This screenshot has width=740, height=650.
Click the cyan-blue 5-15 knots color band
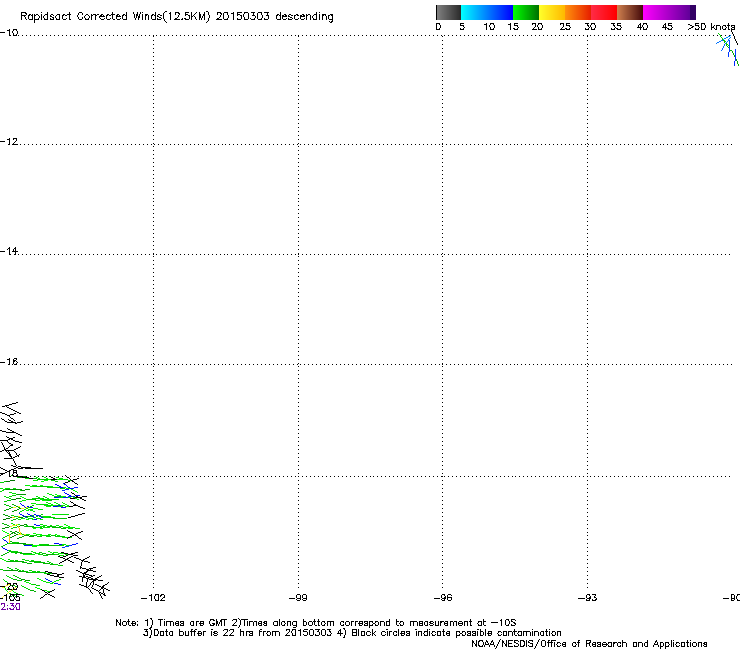click(x=487, y=12)
